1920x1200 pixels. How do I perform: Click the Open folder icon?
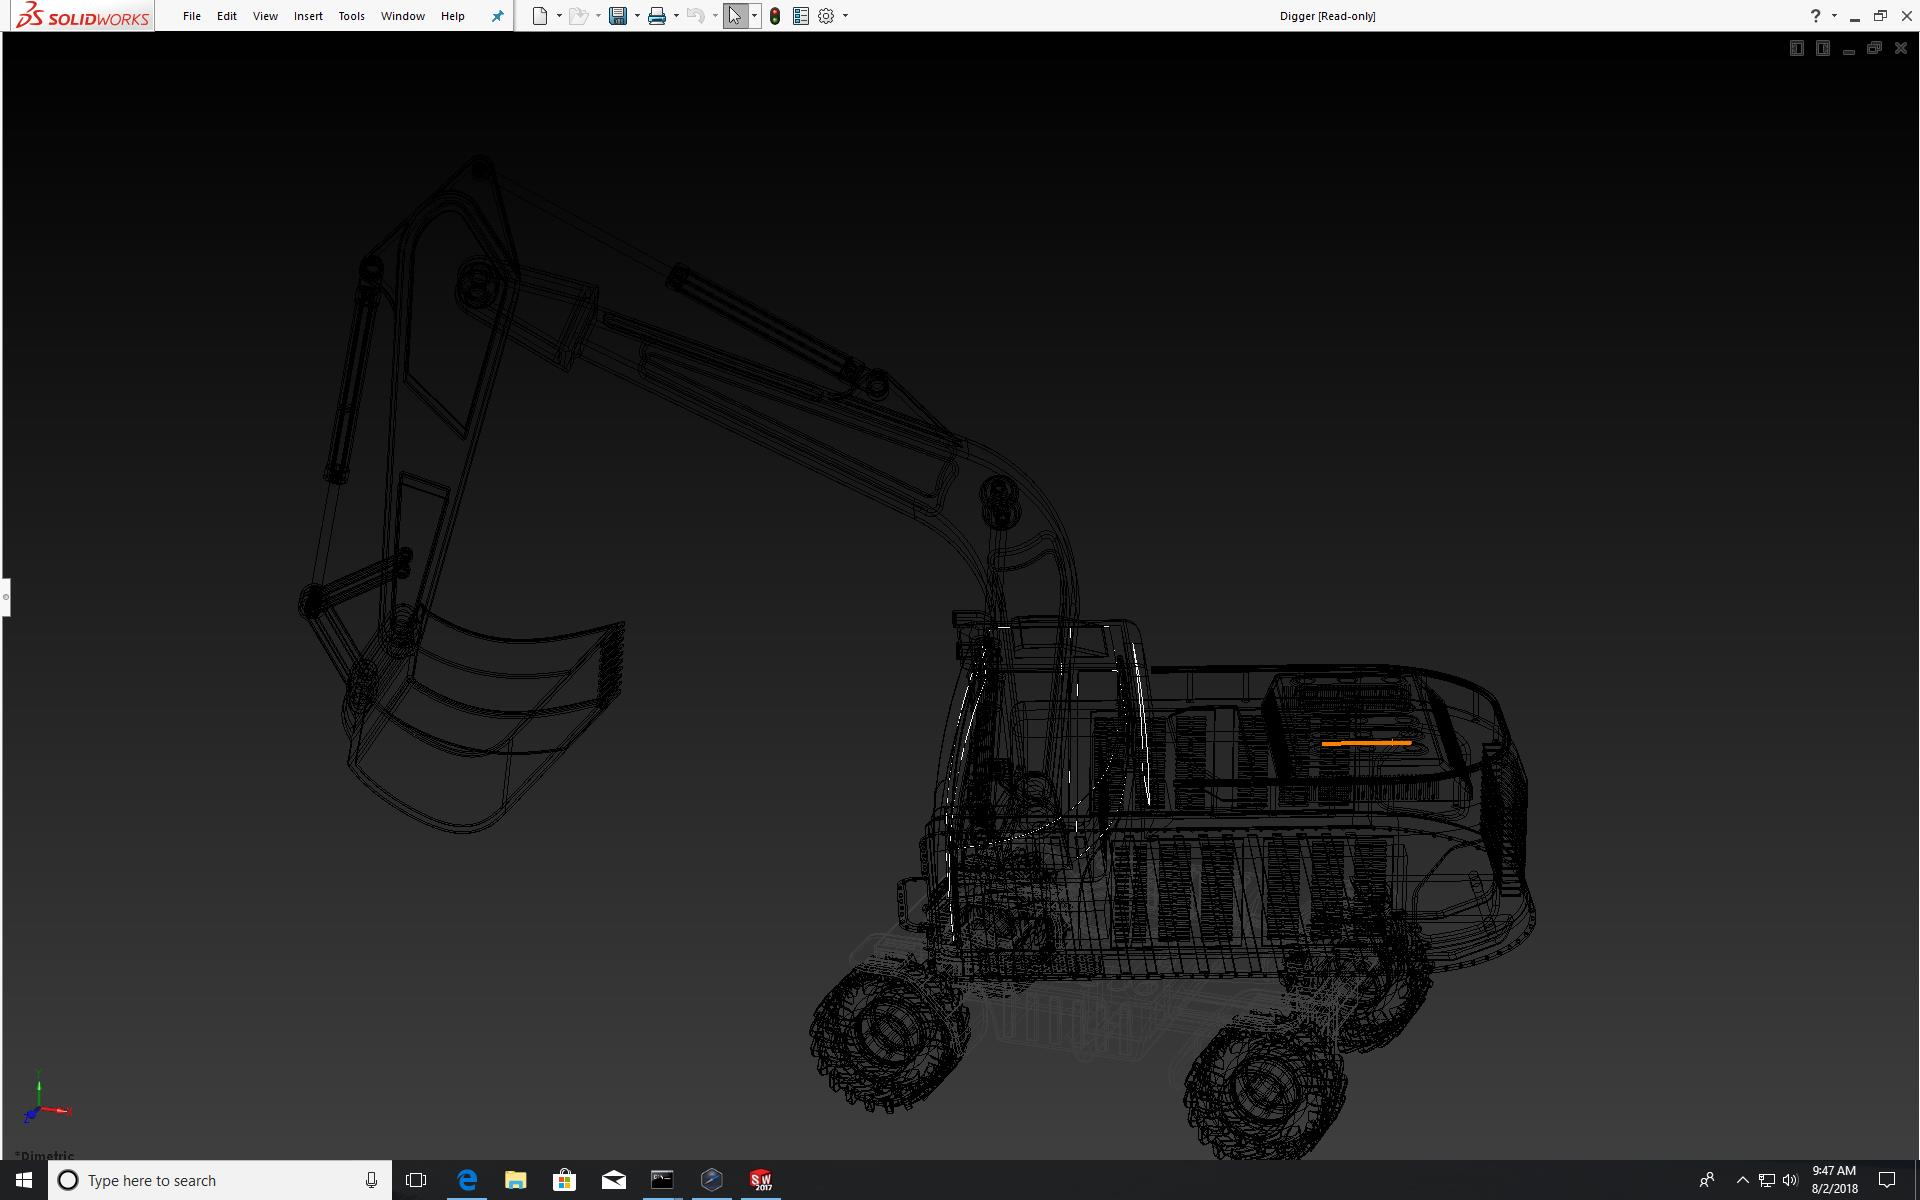578,16
